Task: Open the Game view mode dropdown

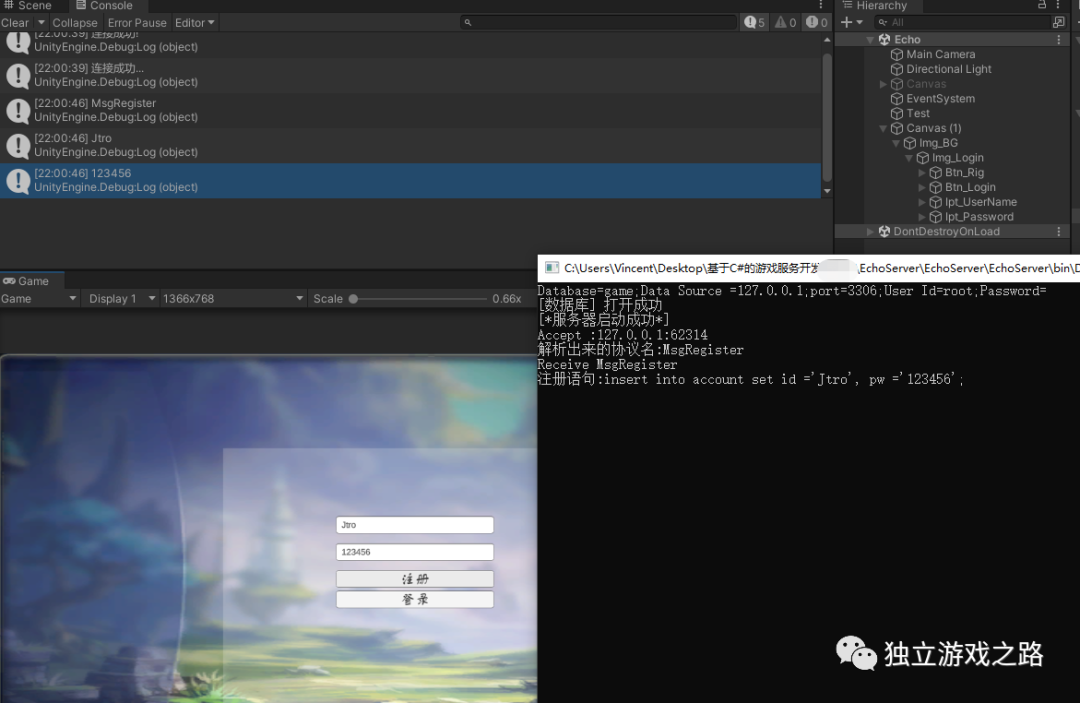Action: click(39, 299)
